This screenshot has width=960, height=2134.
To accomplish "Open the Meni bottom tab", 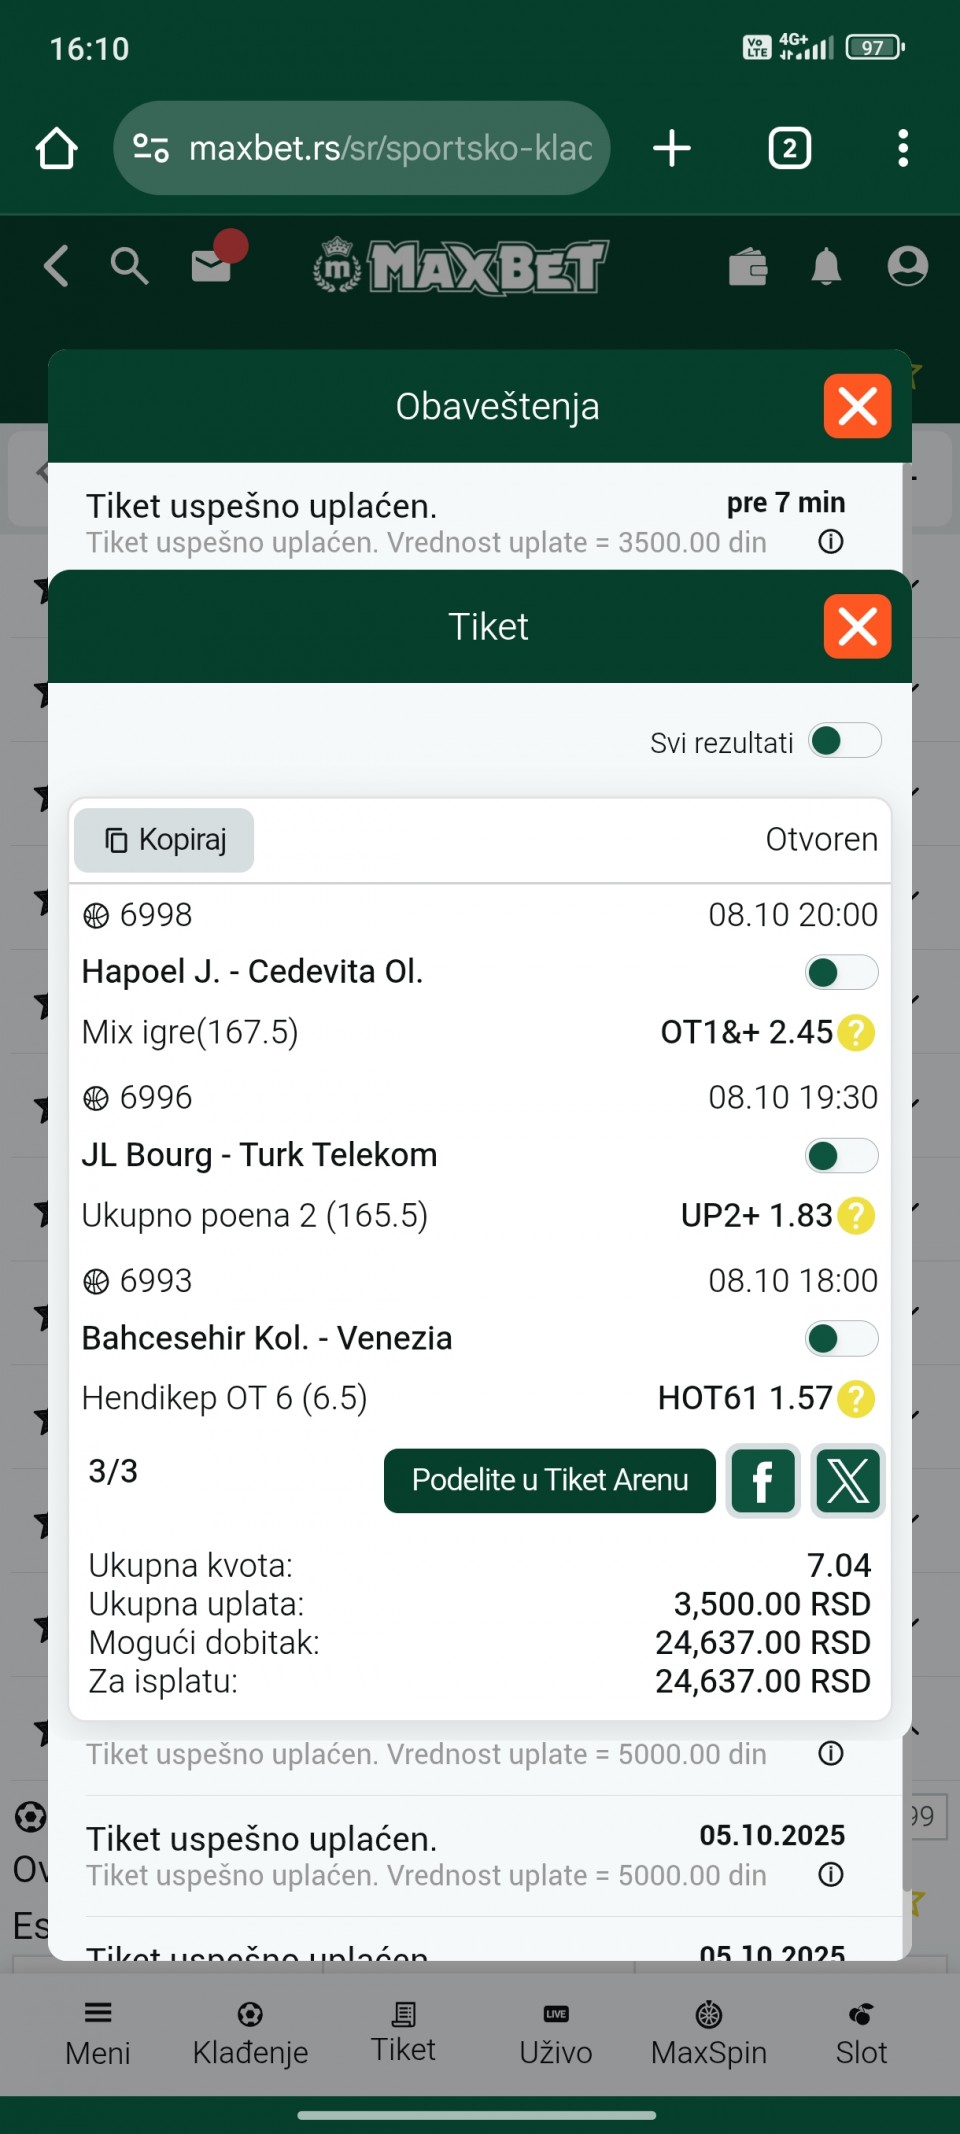I will (98, 2033).
